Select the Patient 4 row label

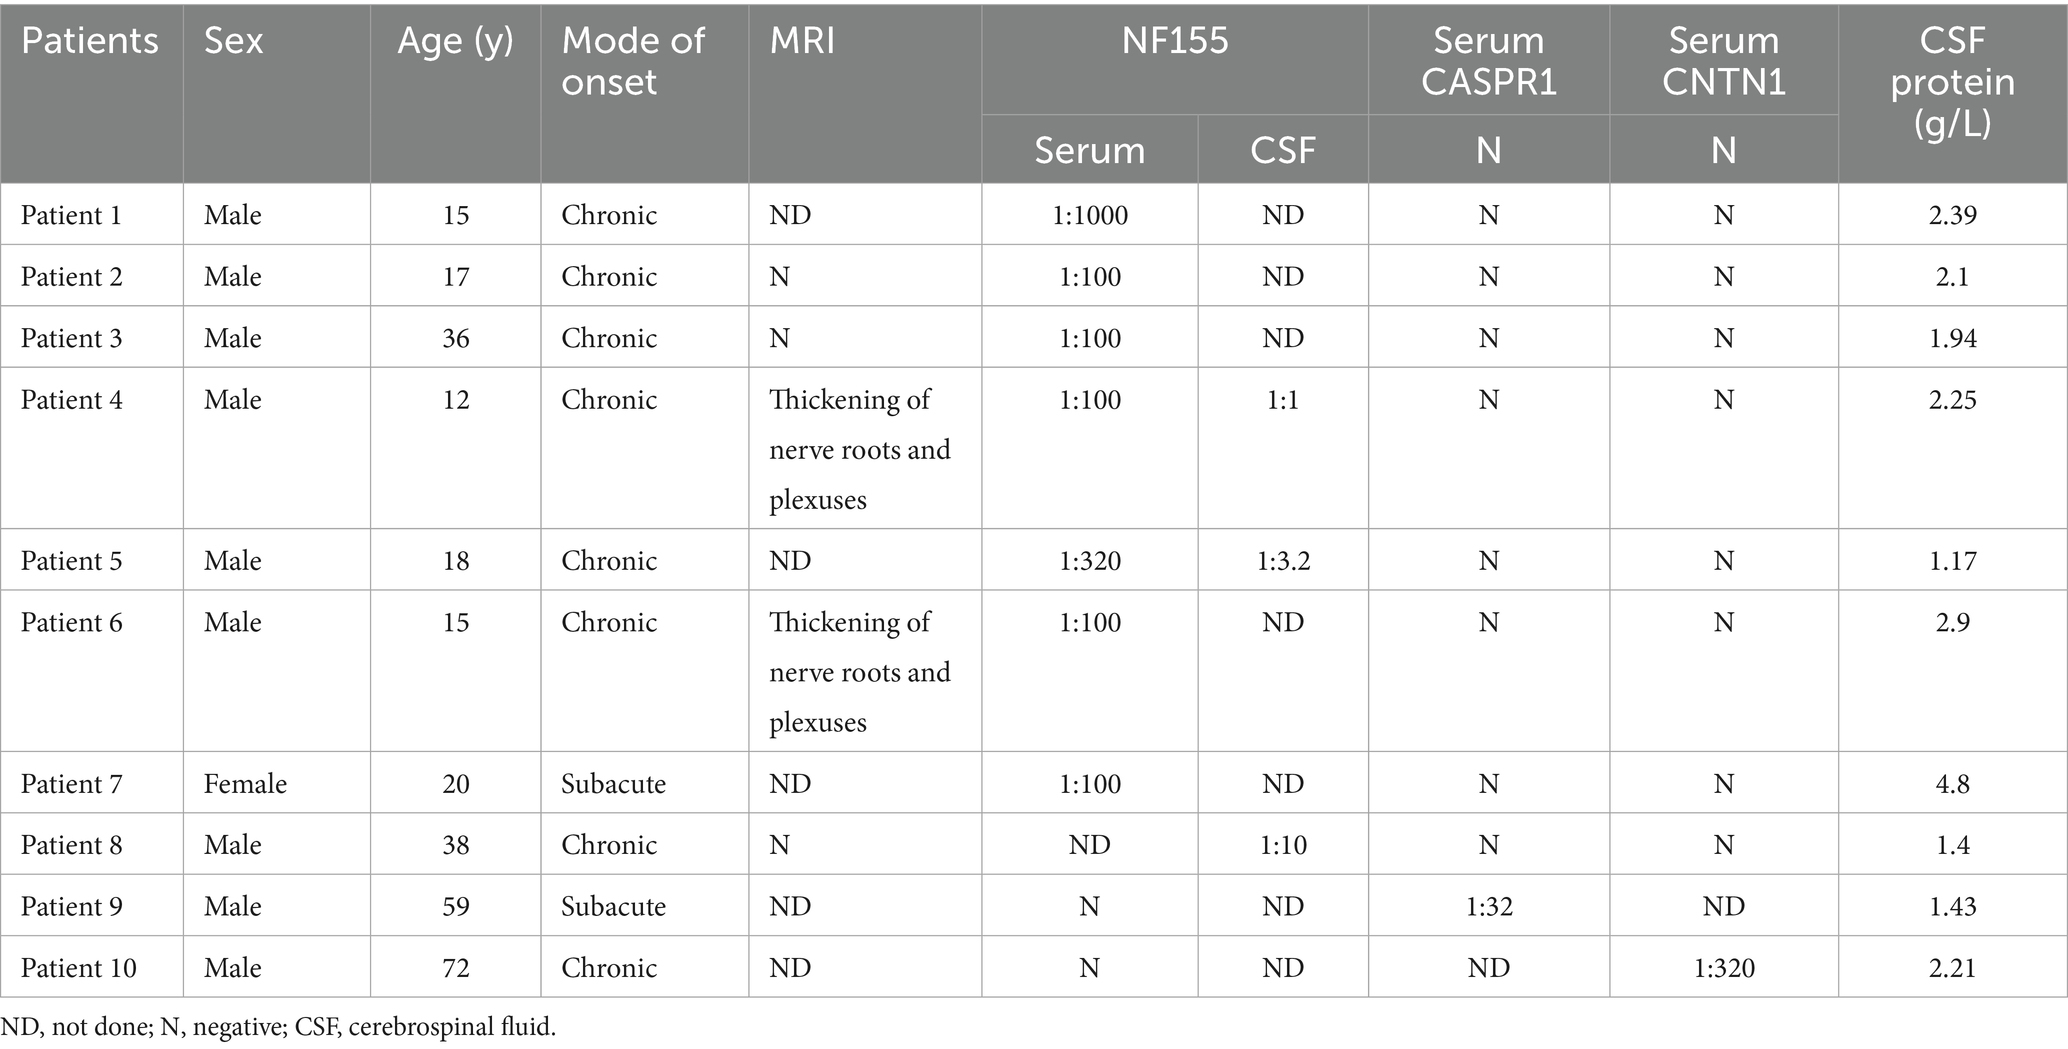tap(71, 400)
